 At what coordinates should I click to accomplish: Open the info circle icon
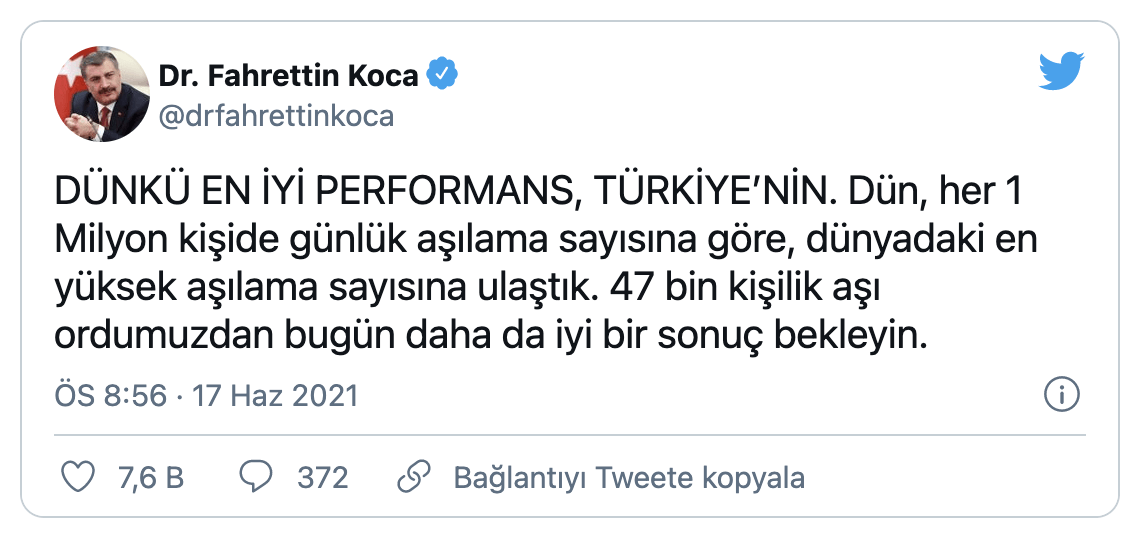(x=1060, y=395)
